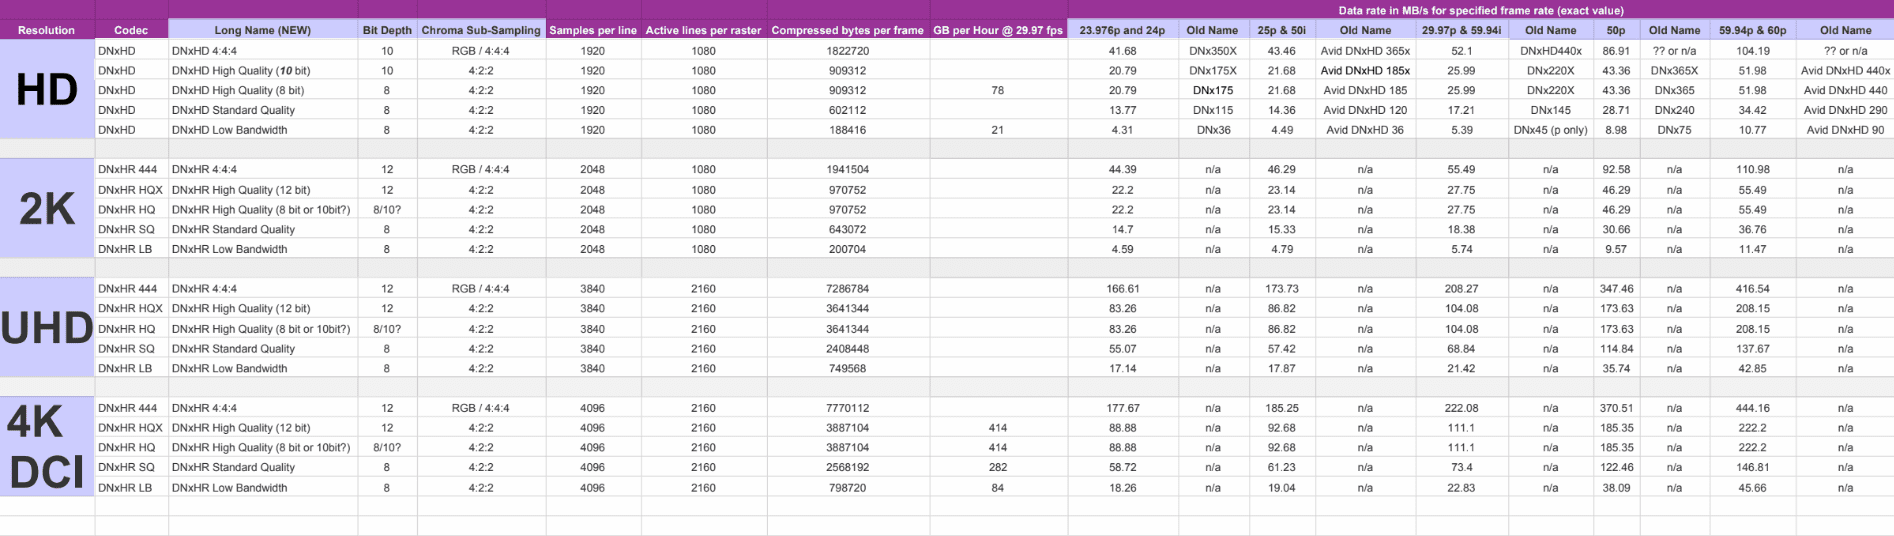Screen dimensions: 1894x536
Task: Select data rate value 104.19
Action: 1753,50
